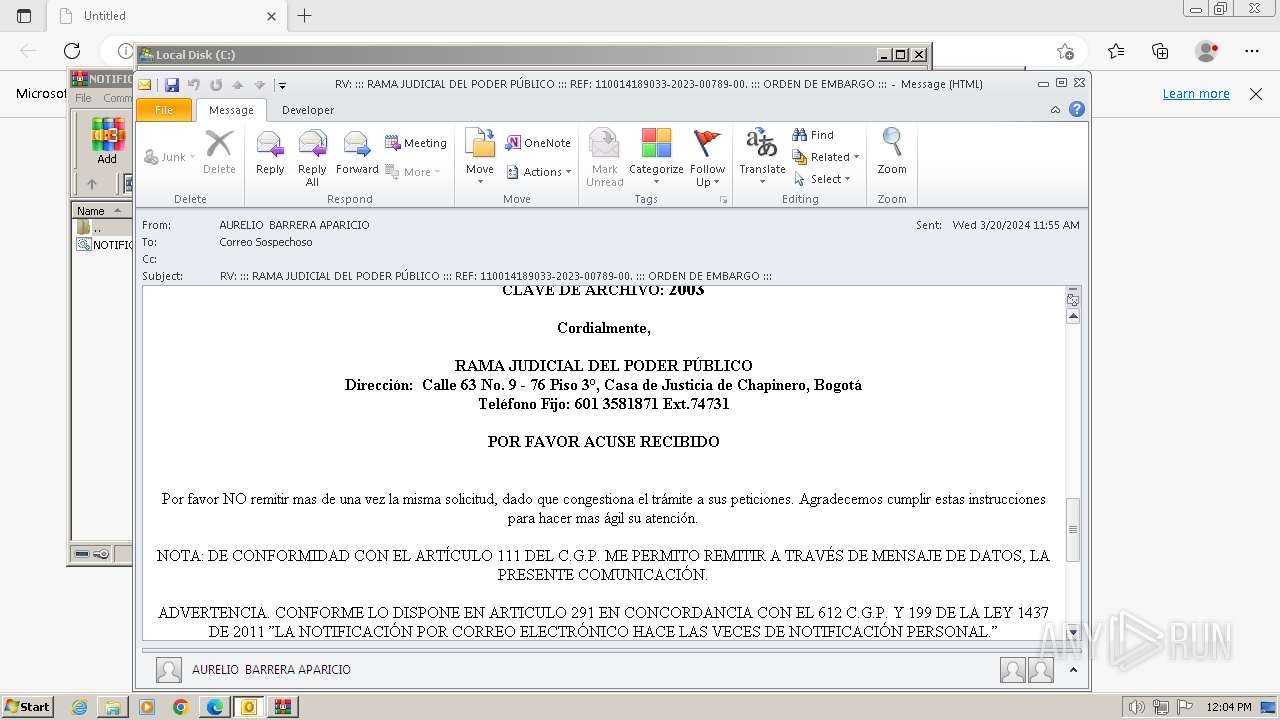This screenshot has width=1280, height=720.
Task: Open Windows Explorer folder in taskbar
Action: click(x=113, y=707)
